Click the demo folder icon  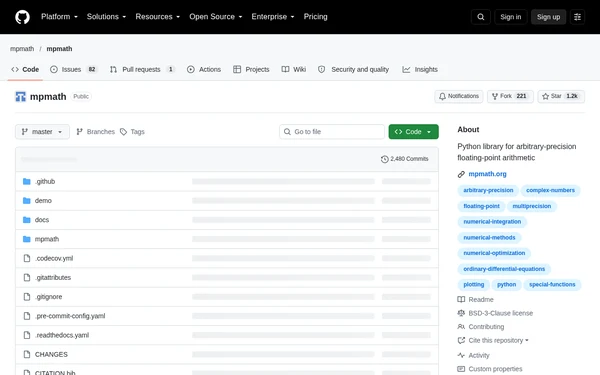[26, 201]
